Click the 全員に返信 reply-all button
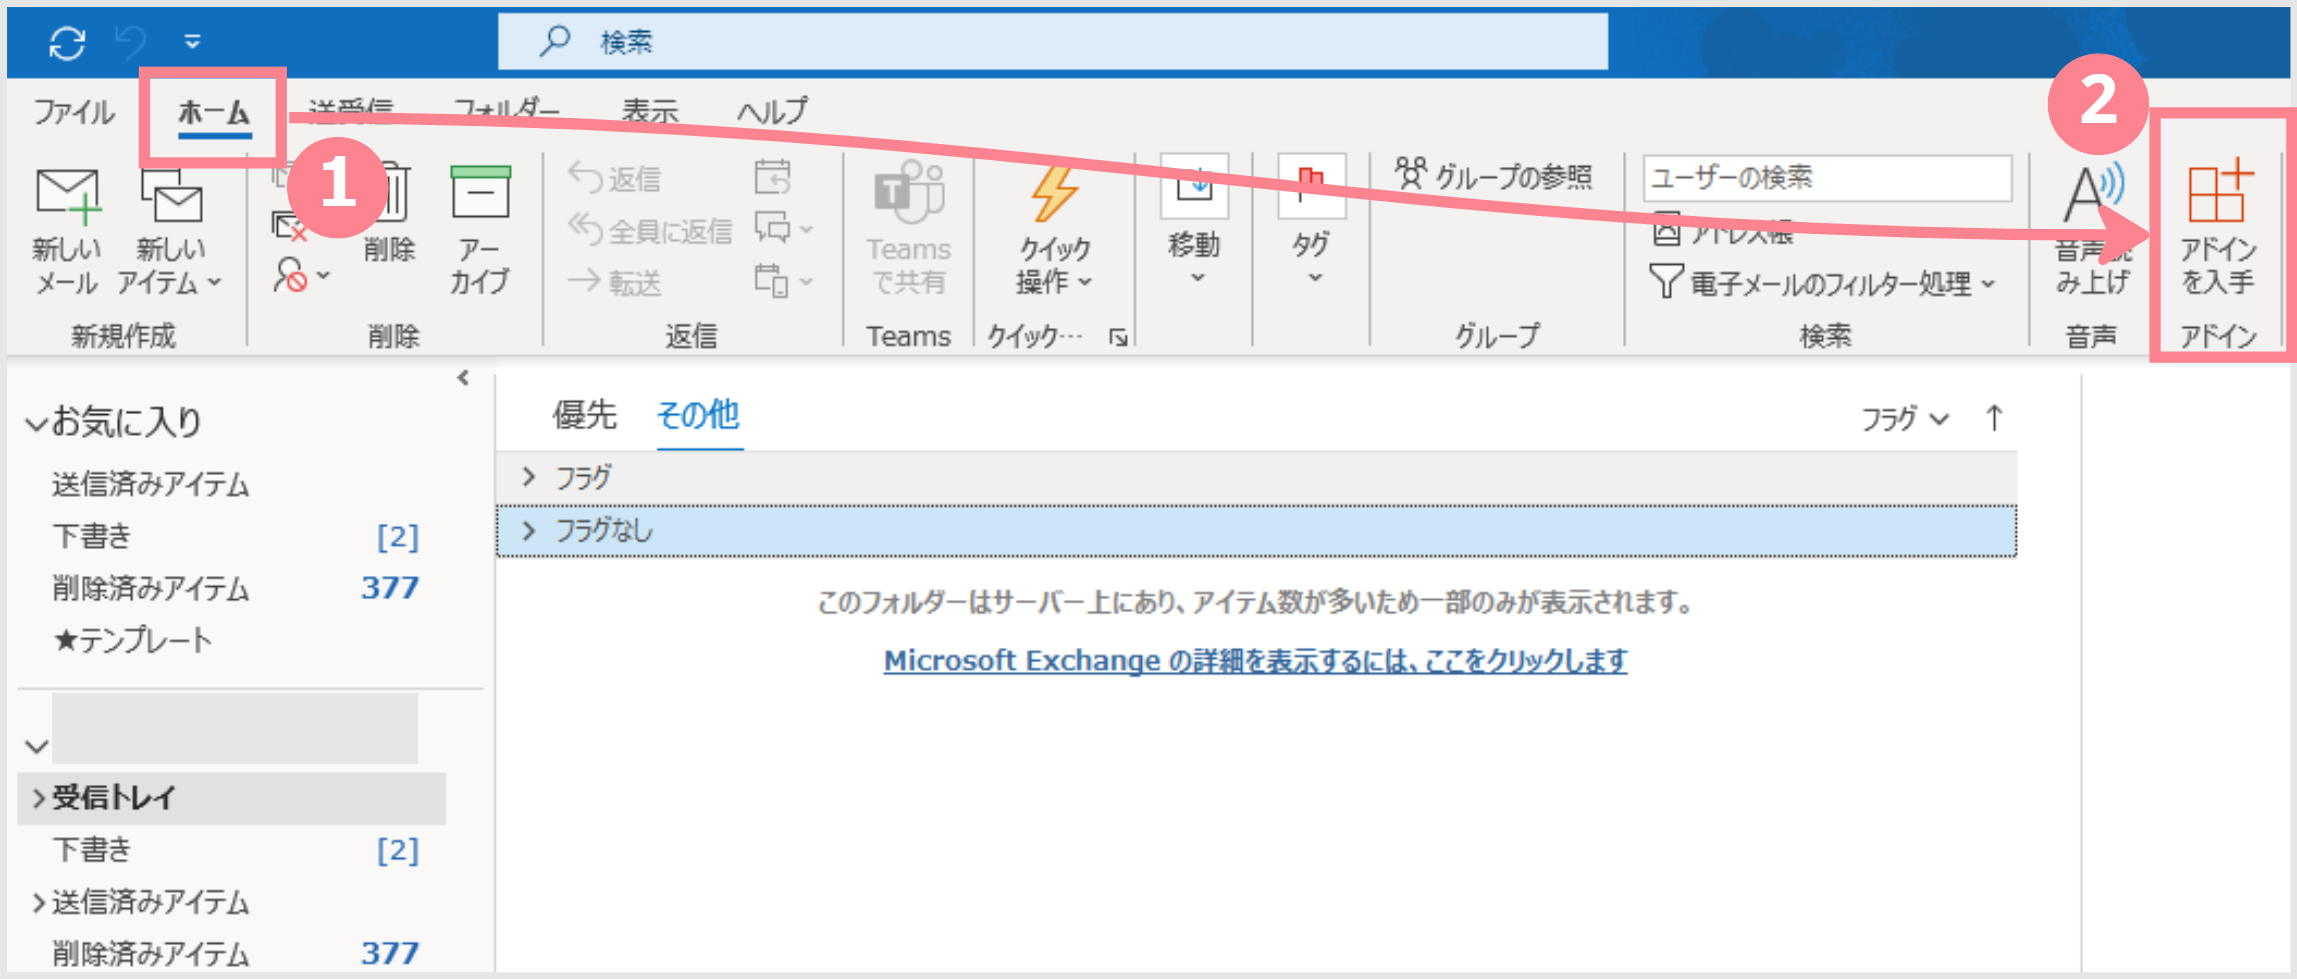 [x=650, y=230]
